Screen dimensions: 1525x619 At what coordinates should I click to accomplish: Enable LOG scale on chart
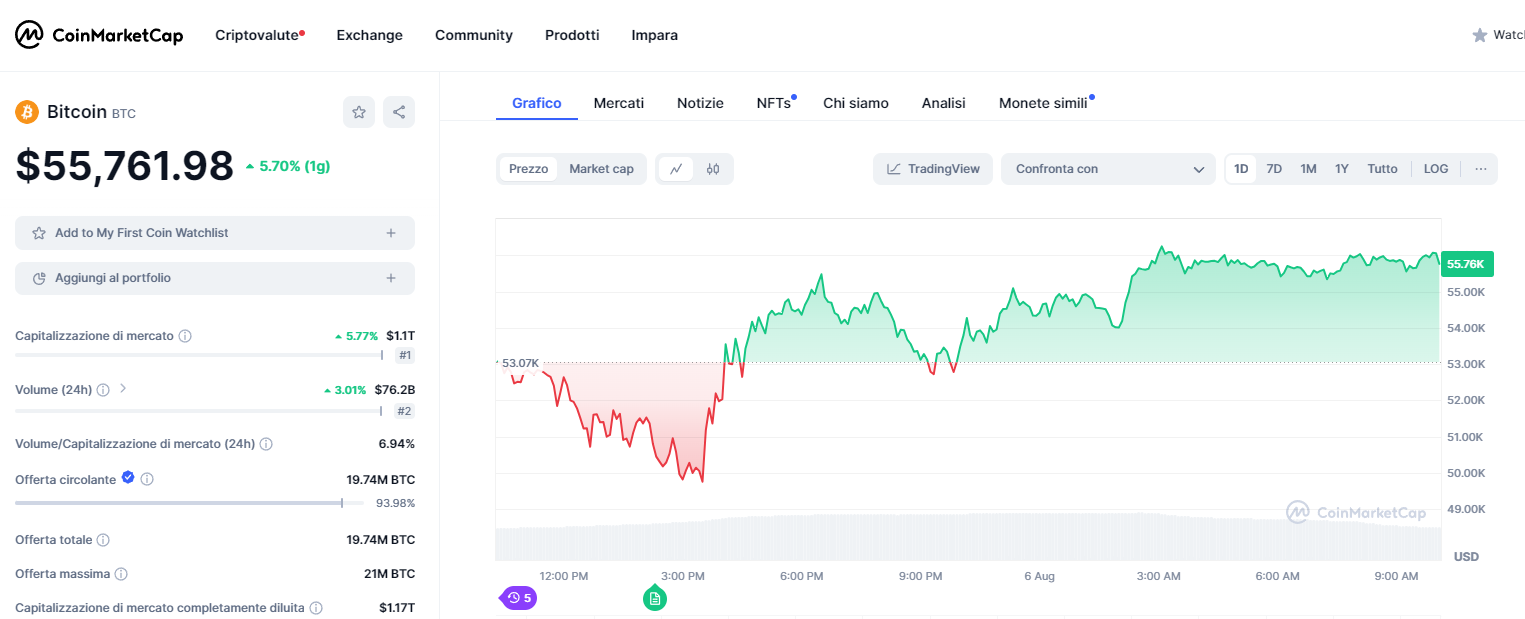coord(1436,169)
